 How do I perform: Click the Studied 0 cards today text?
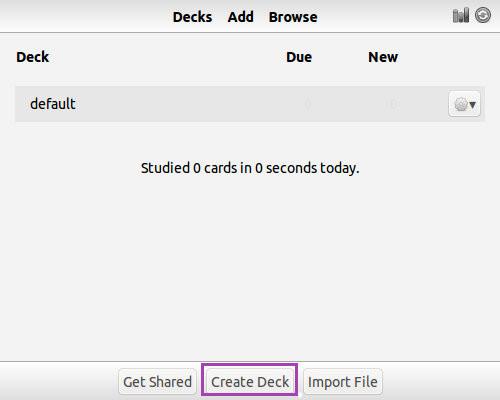[x=250, y=168]
